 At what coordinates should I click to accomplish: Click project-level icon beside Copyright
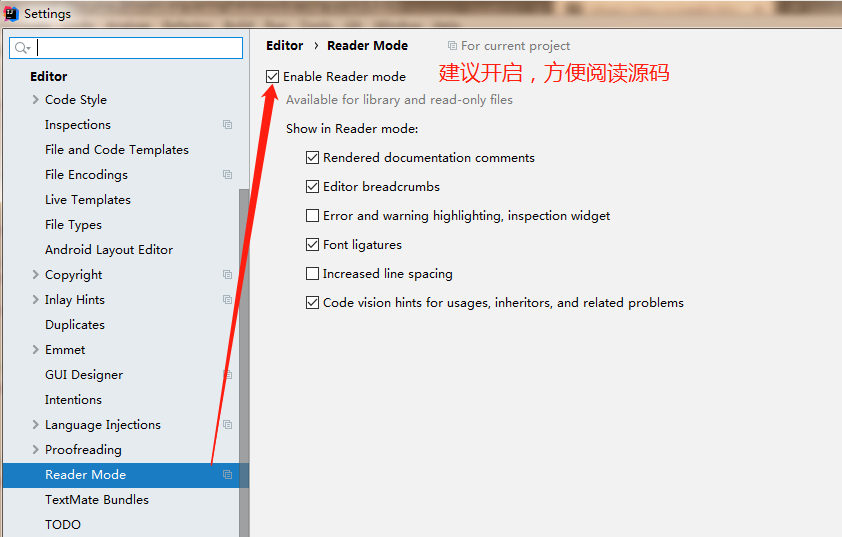(x=228, y=274)
